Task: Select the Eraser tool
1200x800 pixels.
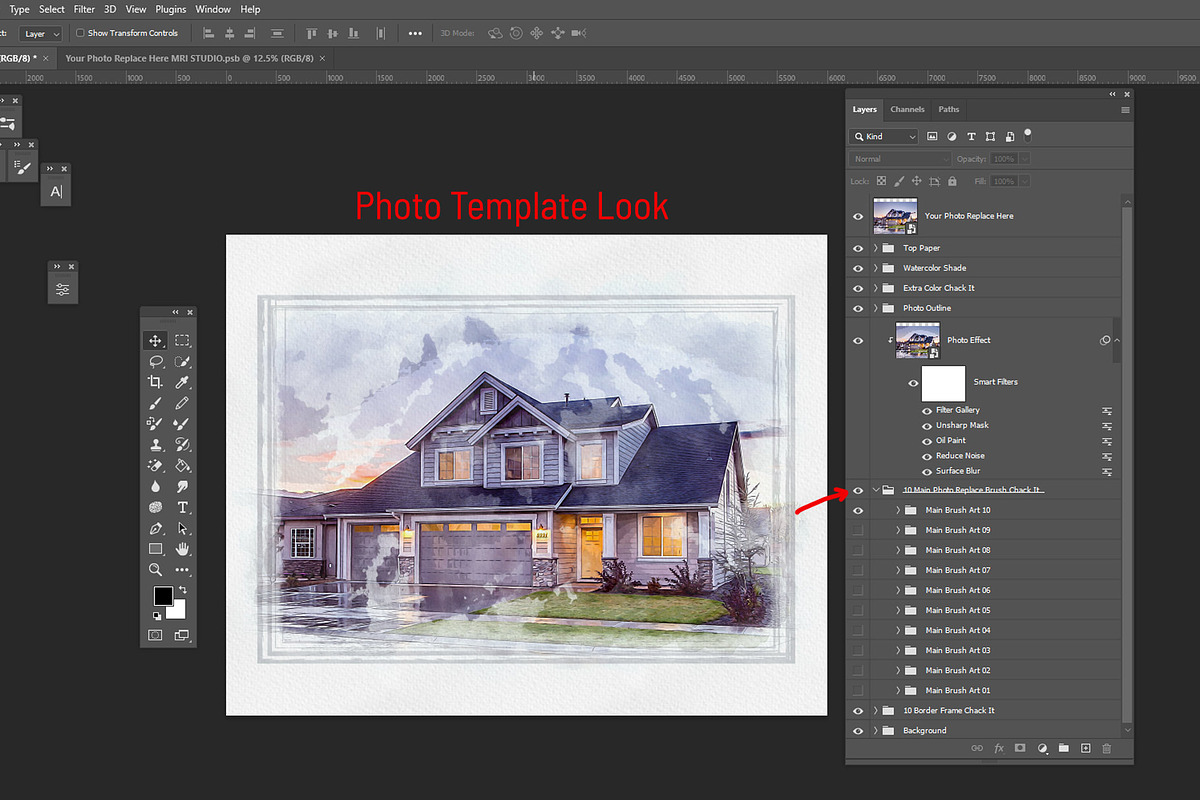Action: point(155,465)
